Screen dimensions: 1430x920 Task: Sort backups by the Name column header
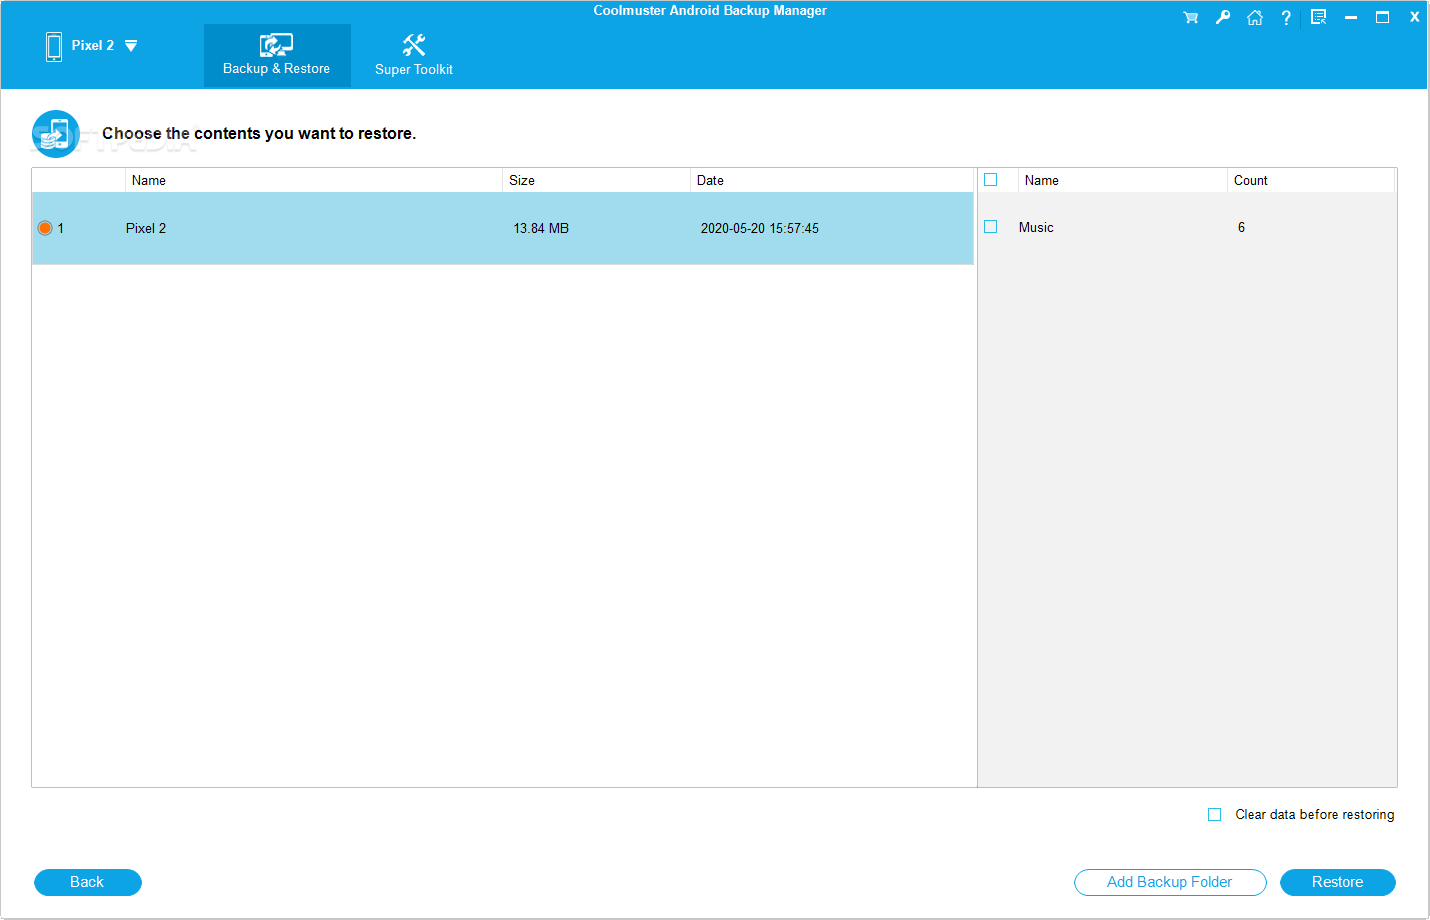click(314, 180)
